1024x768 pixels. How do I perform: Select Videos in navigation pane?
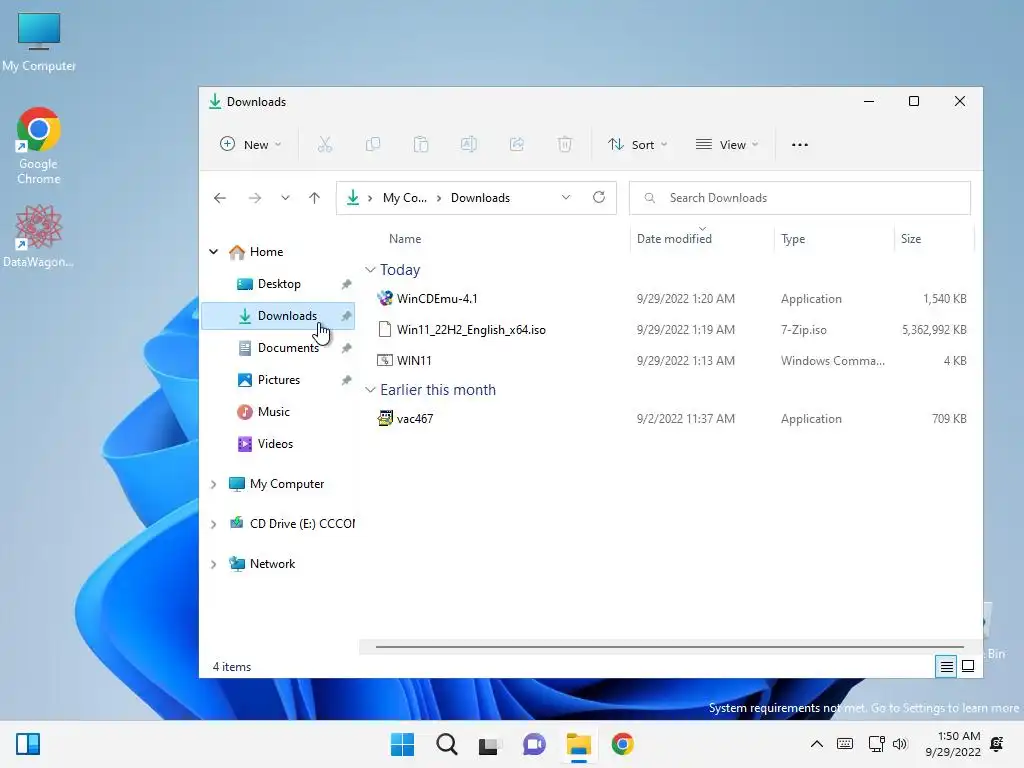pos(279,444)
